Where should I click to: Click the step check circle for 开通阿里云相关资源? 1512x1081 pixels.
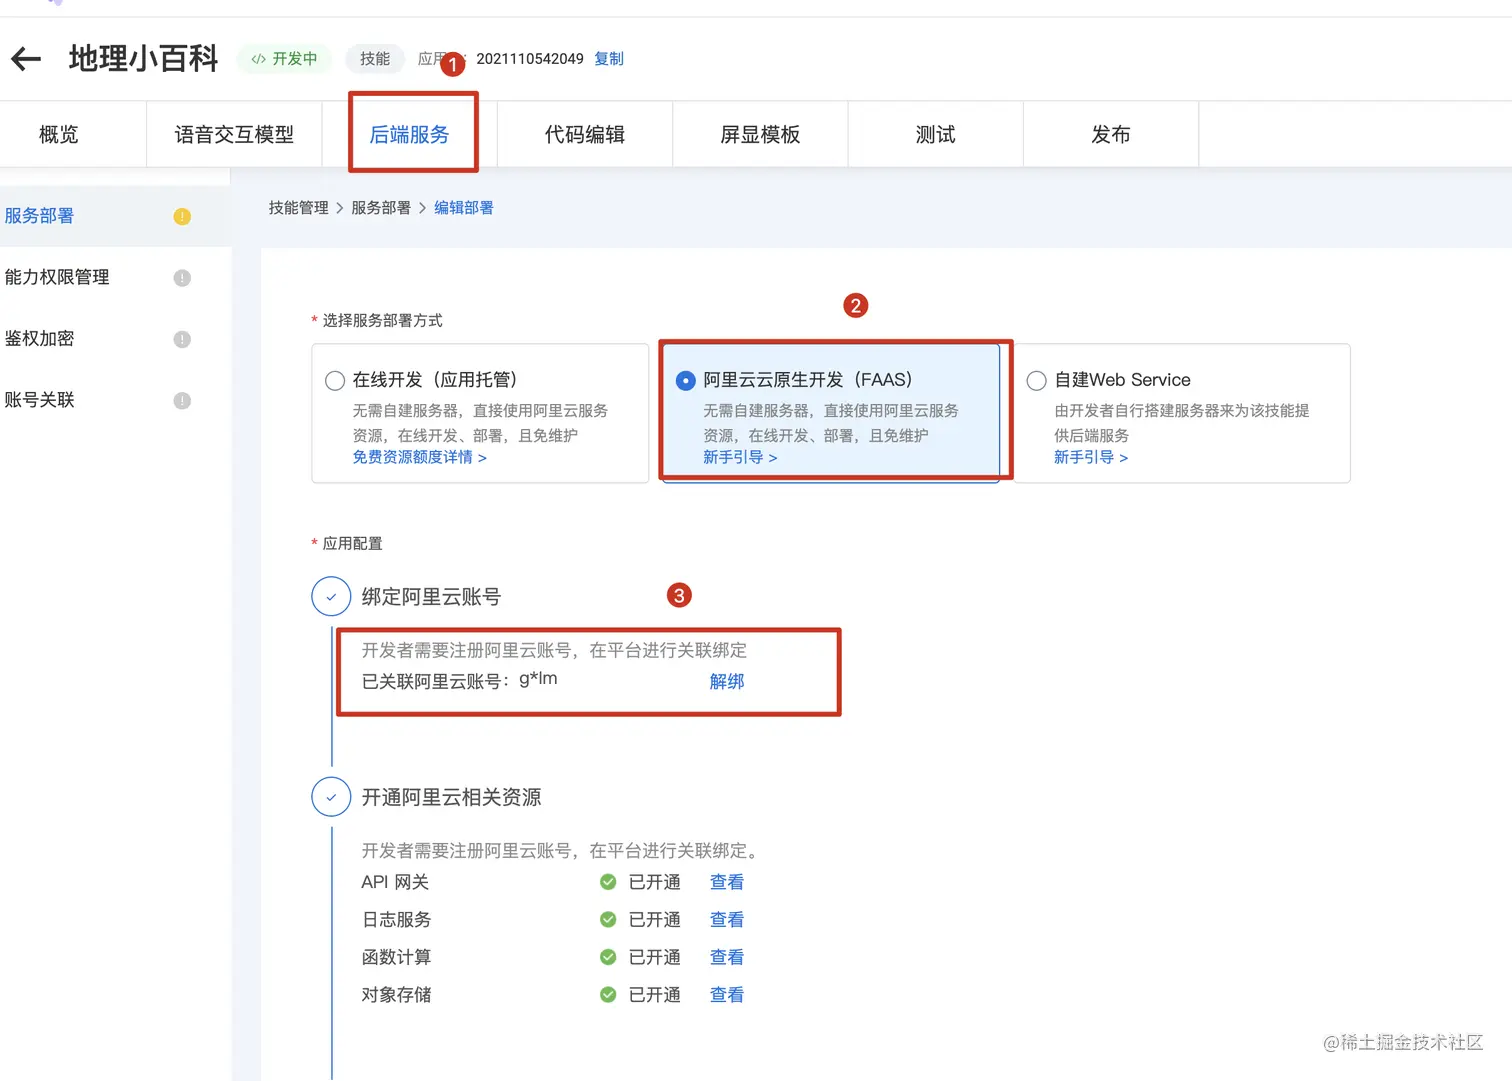coord(331,797)
